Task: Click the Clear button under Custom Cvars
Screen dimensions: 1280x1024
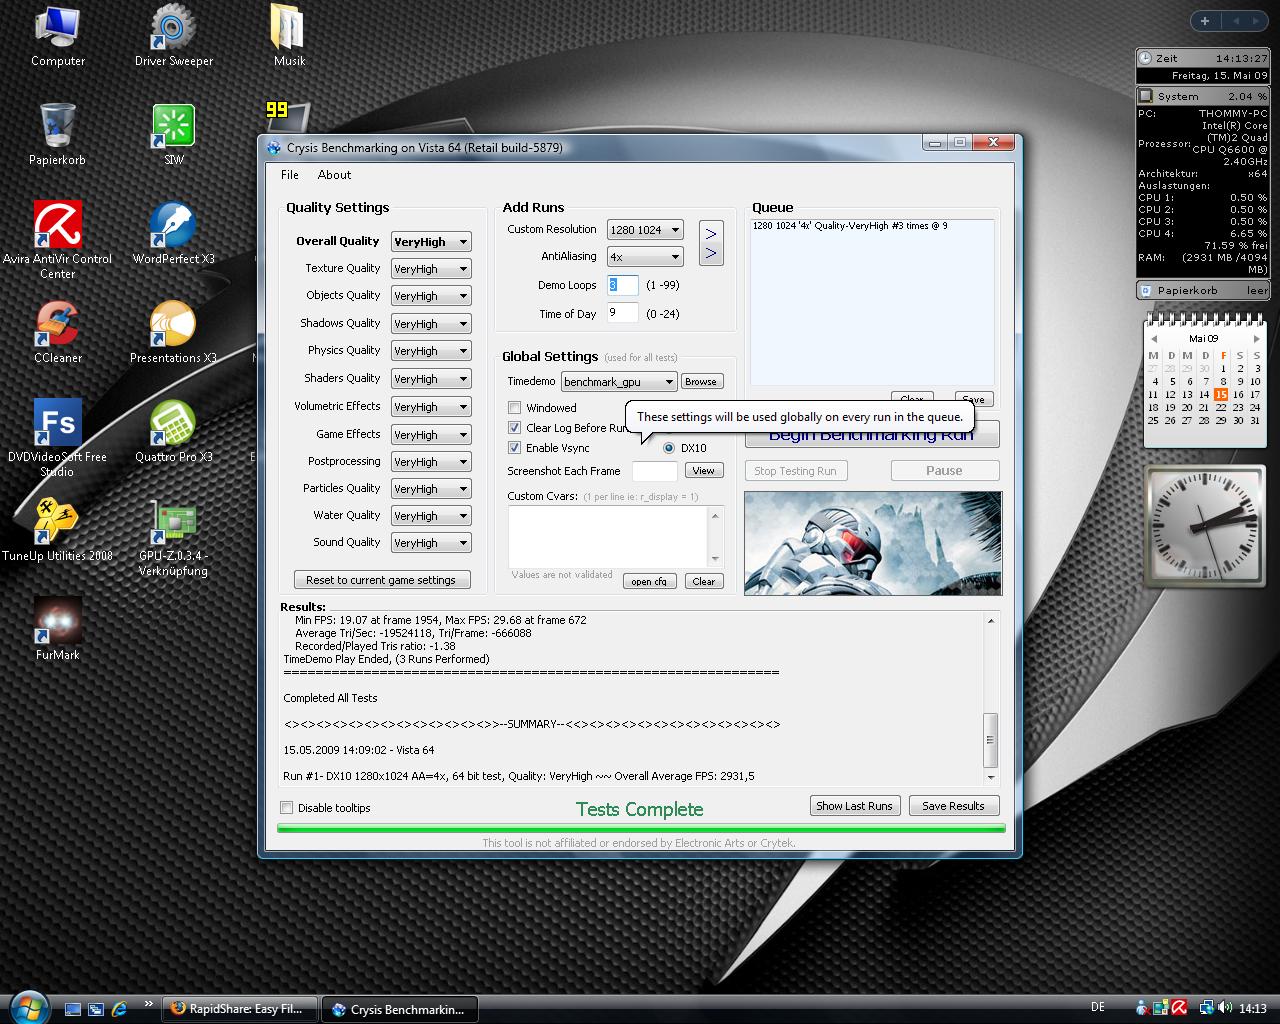Action: coord(704,581)
